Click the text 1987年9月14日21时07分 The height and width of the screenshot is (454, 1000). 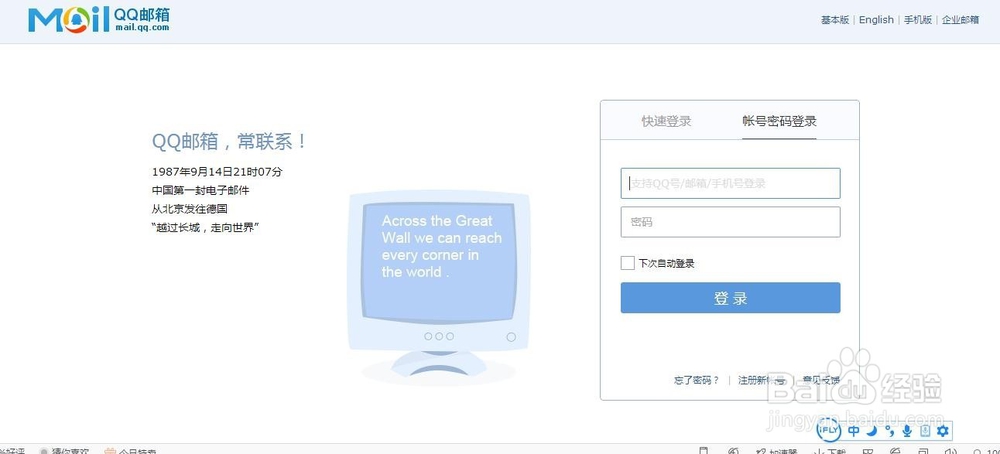217,172
